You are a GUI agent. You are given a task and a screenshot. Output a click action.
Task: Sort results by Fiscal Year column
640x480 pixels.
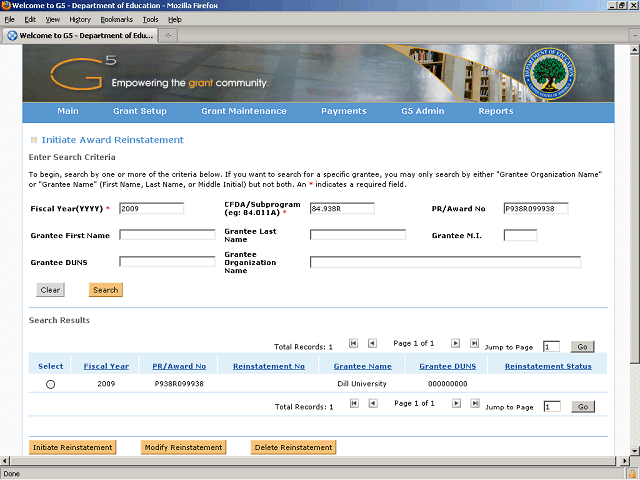click(106, 366)
